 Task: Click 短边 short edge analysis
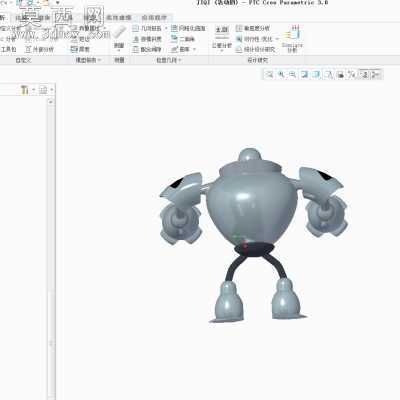point(81,39)
